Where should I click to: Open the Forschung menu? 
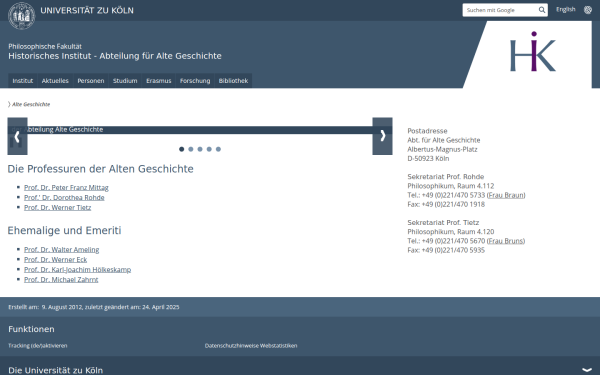(195, 81)
